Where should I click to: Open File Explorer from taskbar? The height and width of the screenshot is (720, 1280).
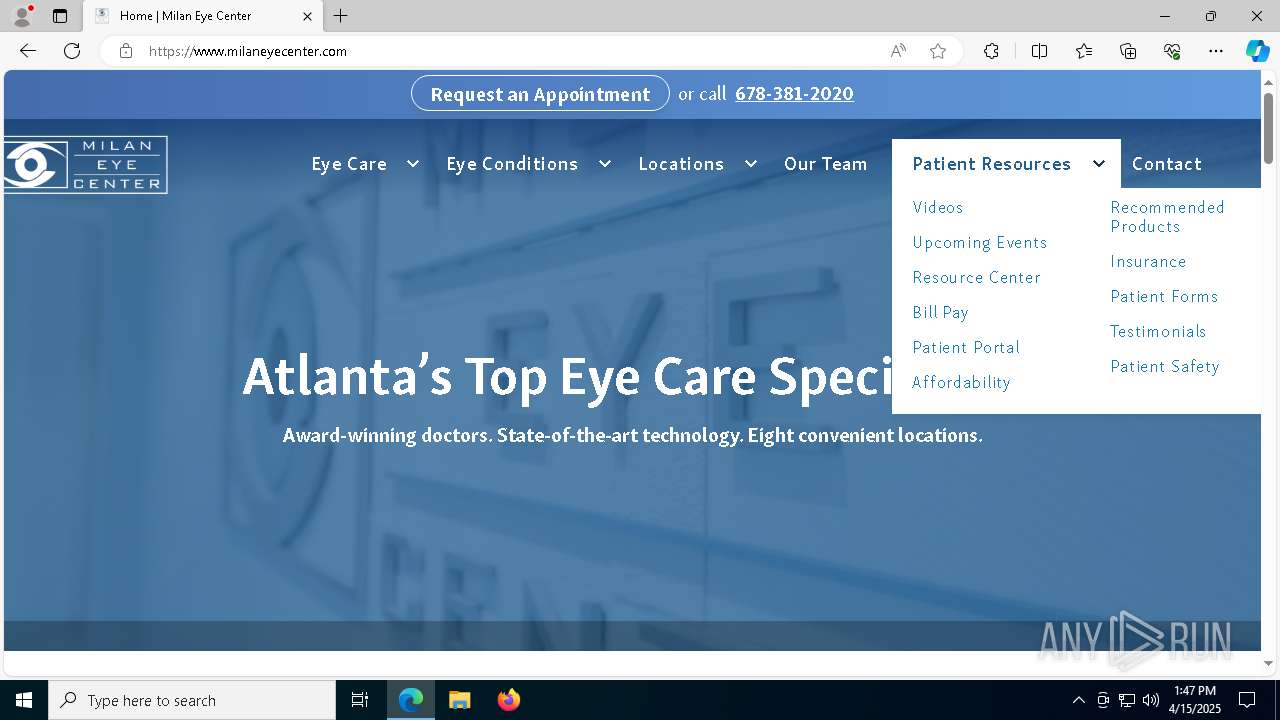459,700
